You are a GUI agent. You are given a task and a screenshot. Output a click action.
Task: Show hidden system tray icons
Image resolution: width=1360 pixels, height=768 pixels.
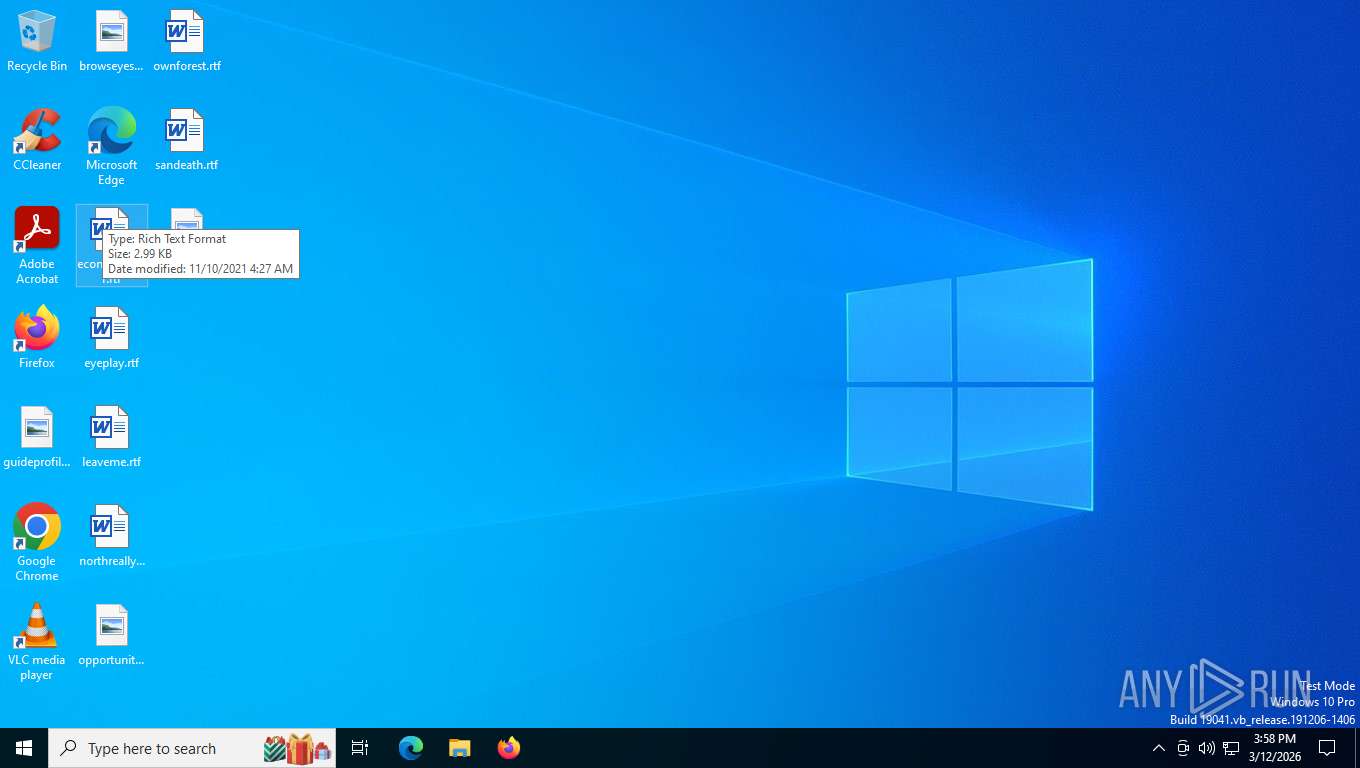click(1158, 748)
